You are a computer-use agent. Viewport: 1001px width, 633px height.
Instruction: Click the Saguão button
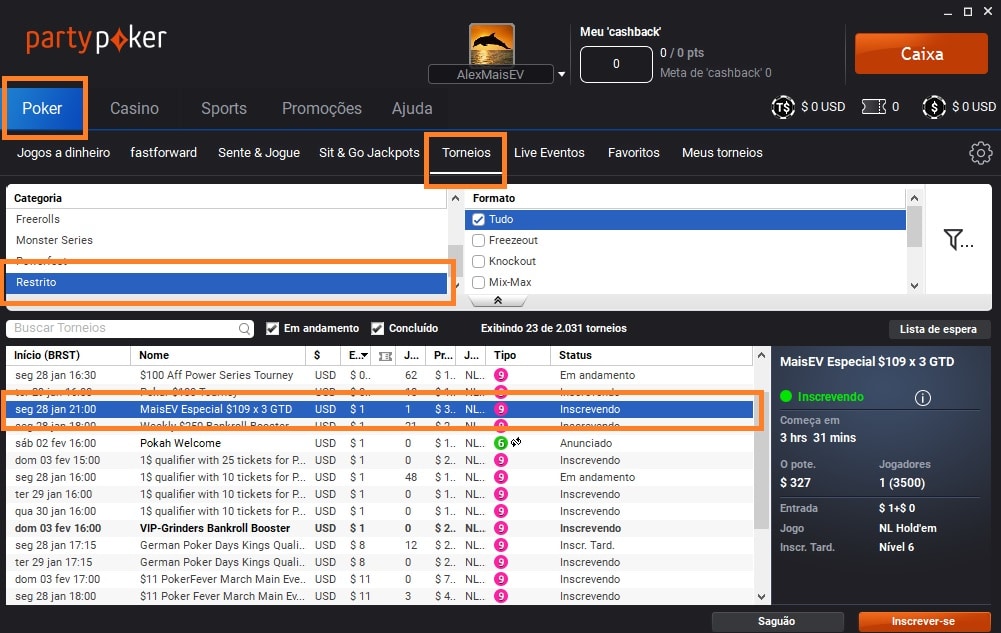777,622
